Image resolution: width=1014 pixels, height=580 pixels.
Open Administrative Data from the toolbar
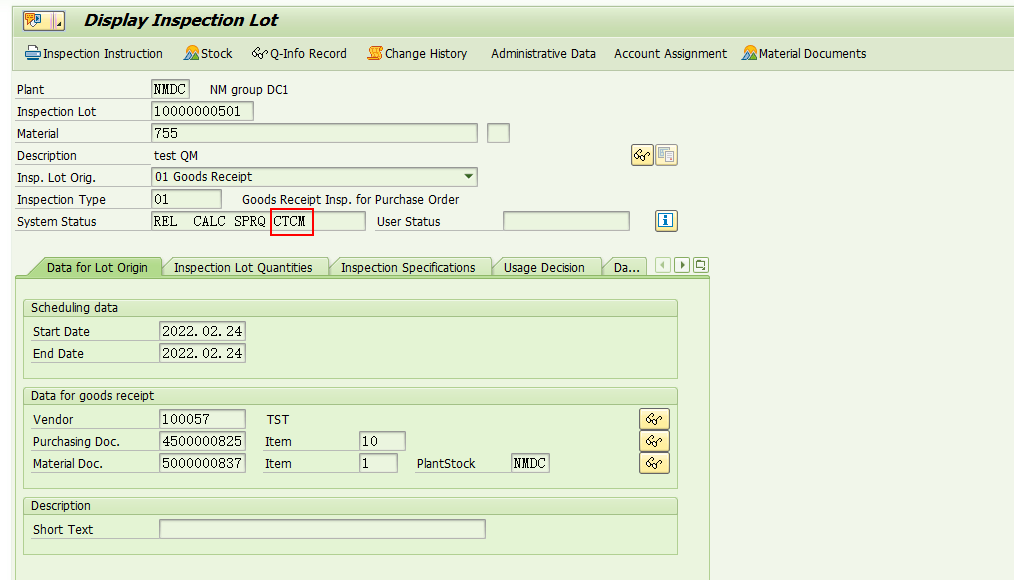[543, 53]
